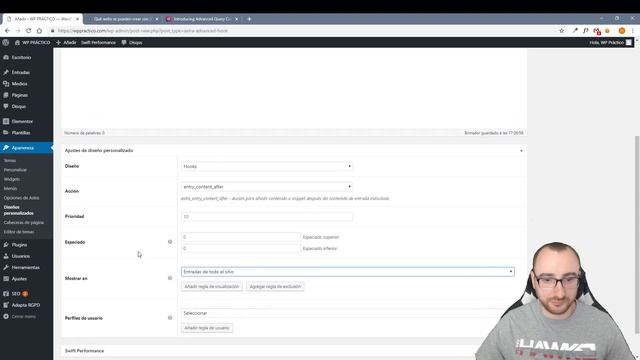
Task: Open the Diseño dropdown showing Hooks
Action: click(x=267, y=167)
